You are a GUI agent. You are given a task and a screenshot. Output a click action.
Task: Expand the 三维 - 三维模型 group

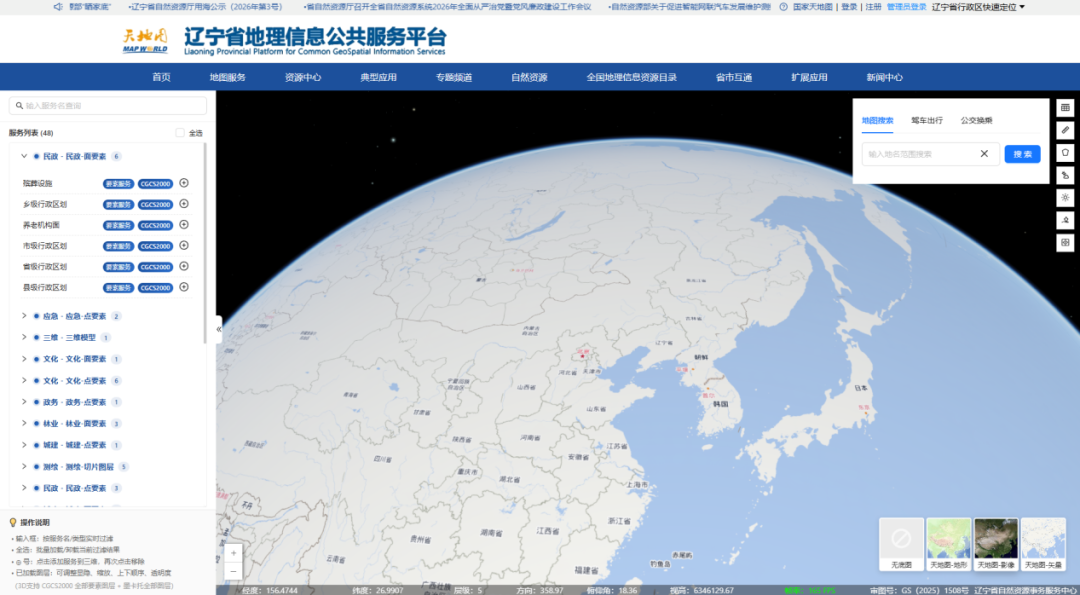point(24,337)
